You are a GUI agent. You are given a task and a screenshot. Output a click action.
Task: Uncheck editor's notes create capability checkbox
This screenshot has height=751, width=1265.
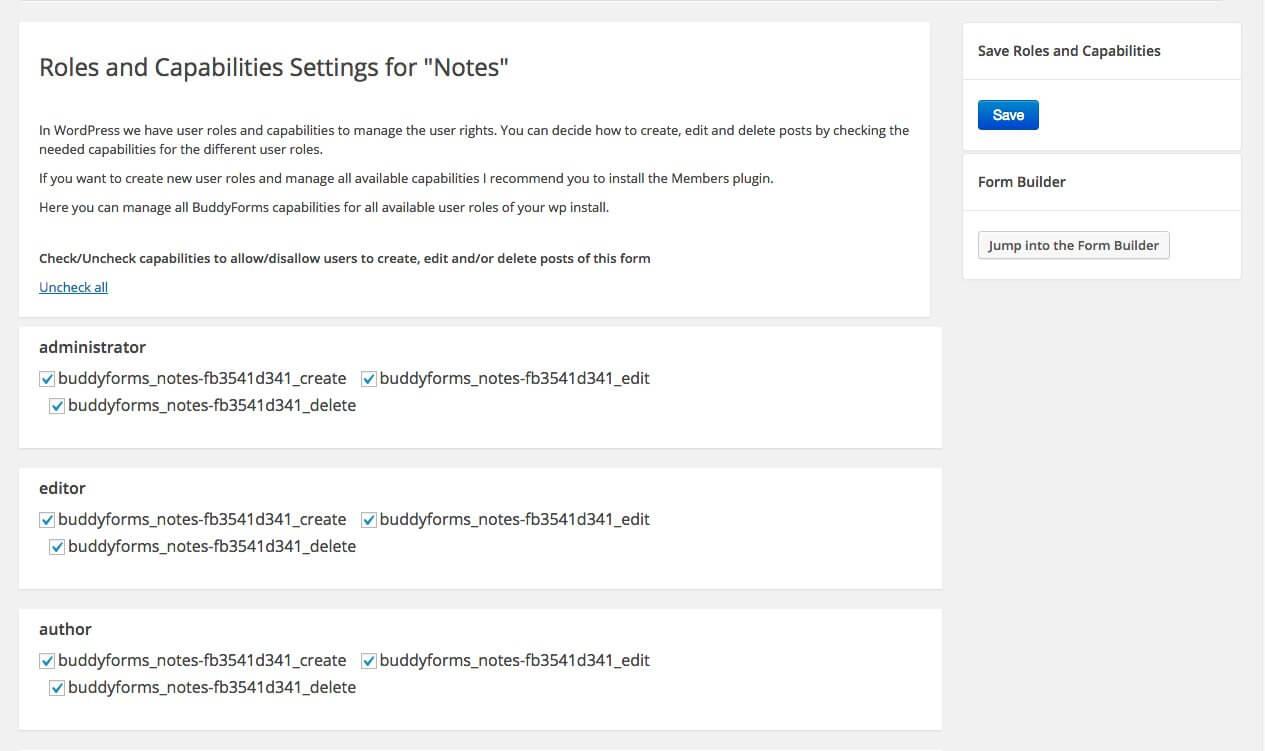[x=47, y=520]
